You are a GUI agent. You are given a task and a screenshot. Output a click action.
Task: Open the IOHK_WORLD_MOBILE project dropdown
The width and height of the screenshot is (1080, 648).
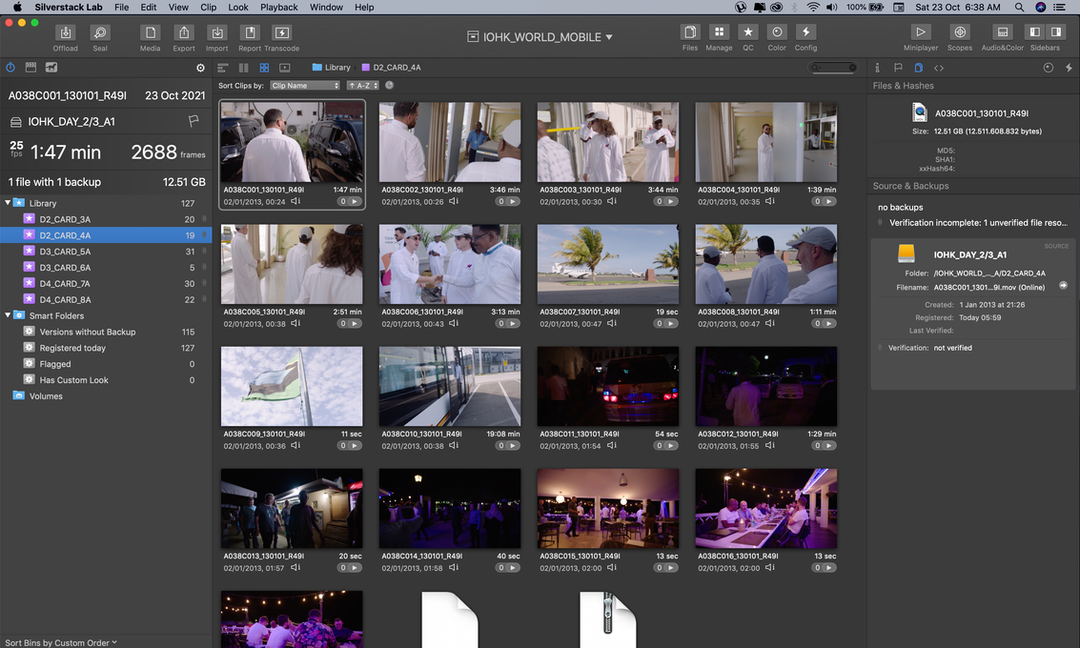click(540, 37)
